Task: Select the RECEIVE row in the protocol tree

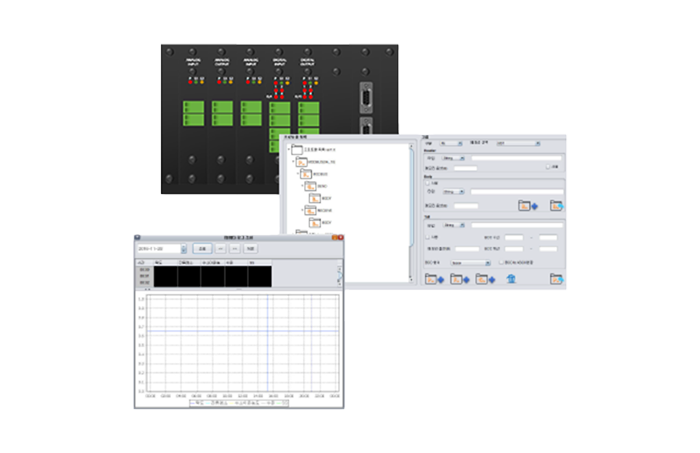Action: 319,210
